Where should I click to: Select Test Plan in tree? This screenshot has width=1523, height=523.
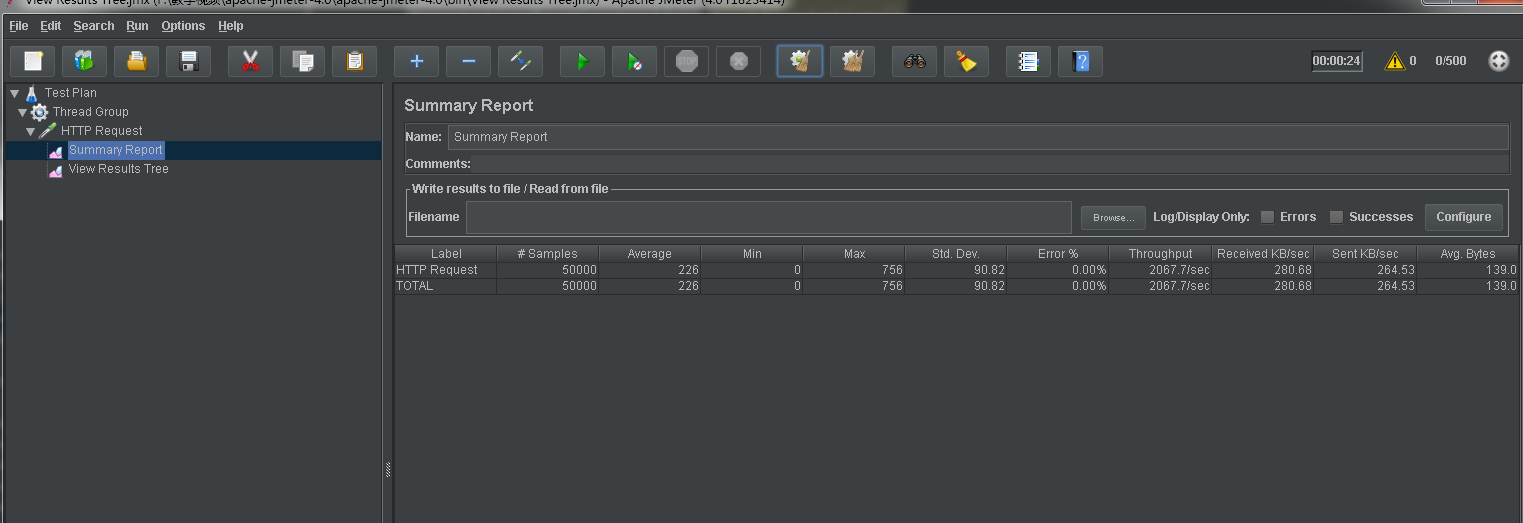(x=71, y=93)
